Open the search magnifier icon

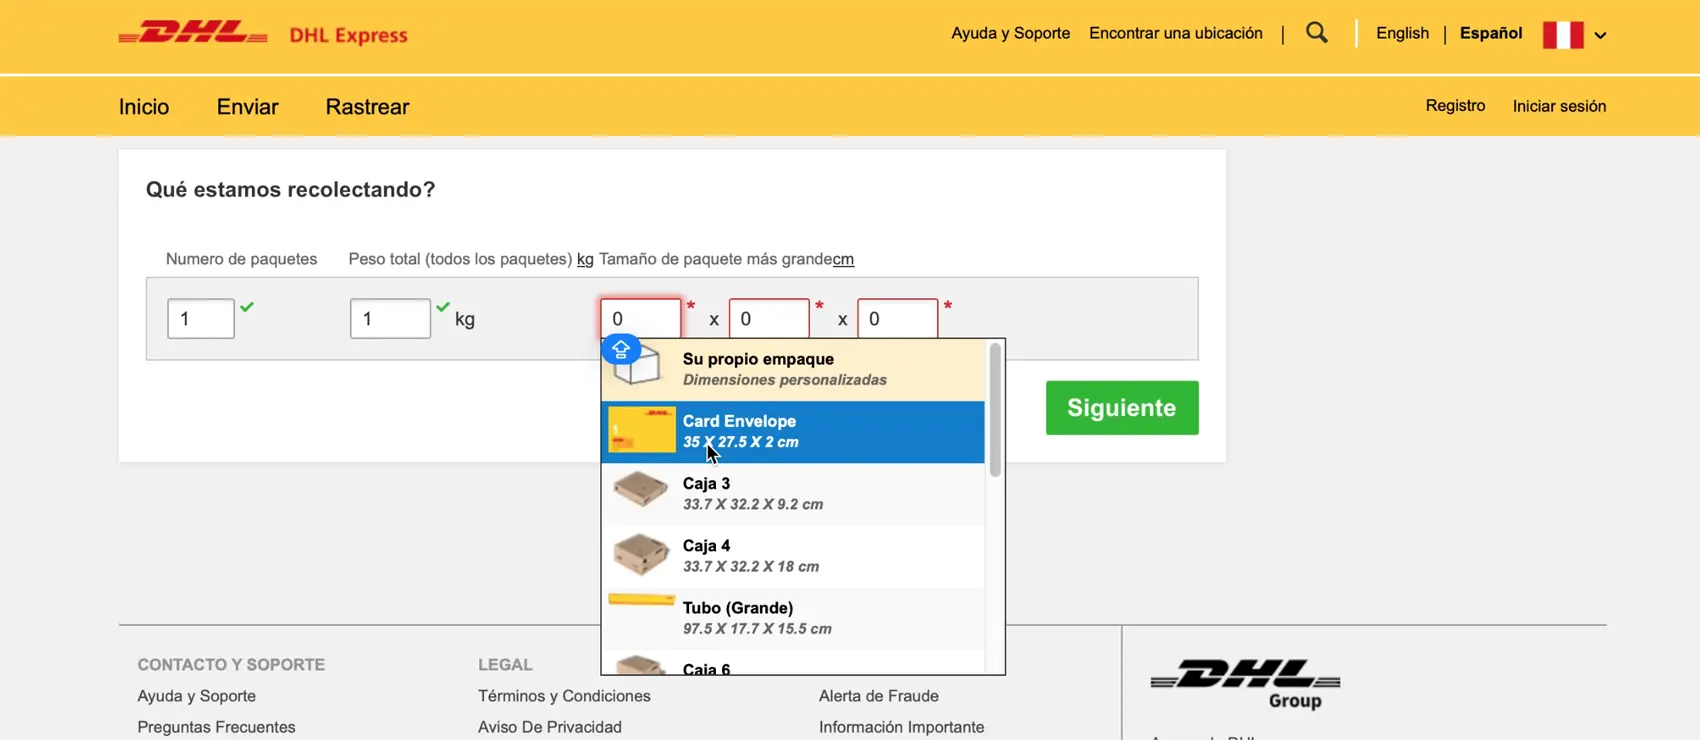pos(1317,33)
